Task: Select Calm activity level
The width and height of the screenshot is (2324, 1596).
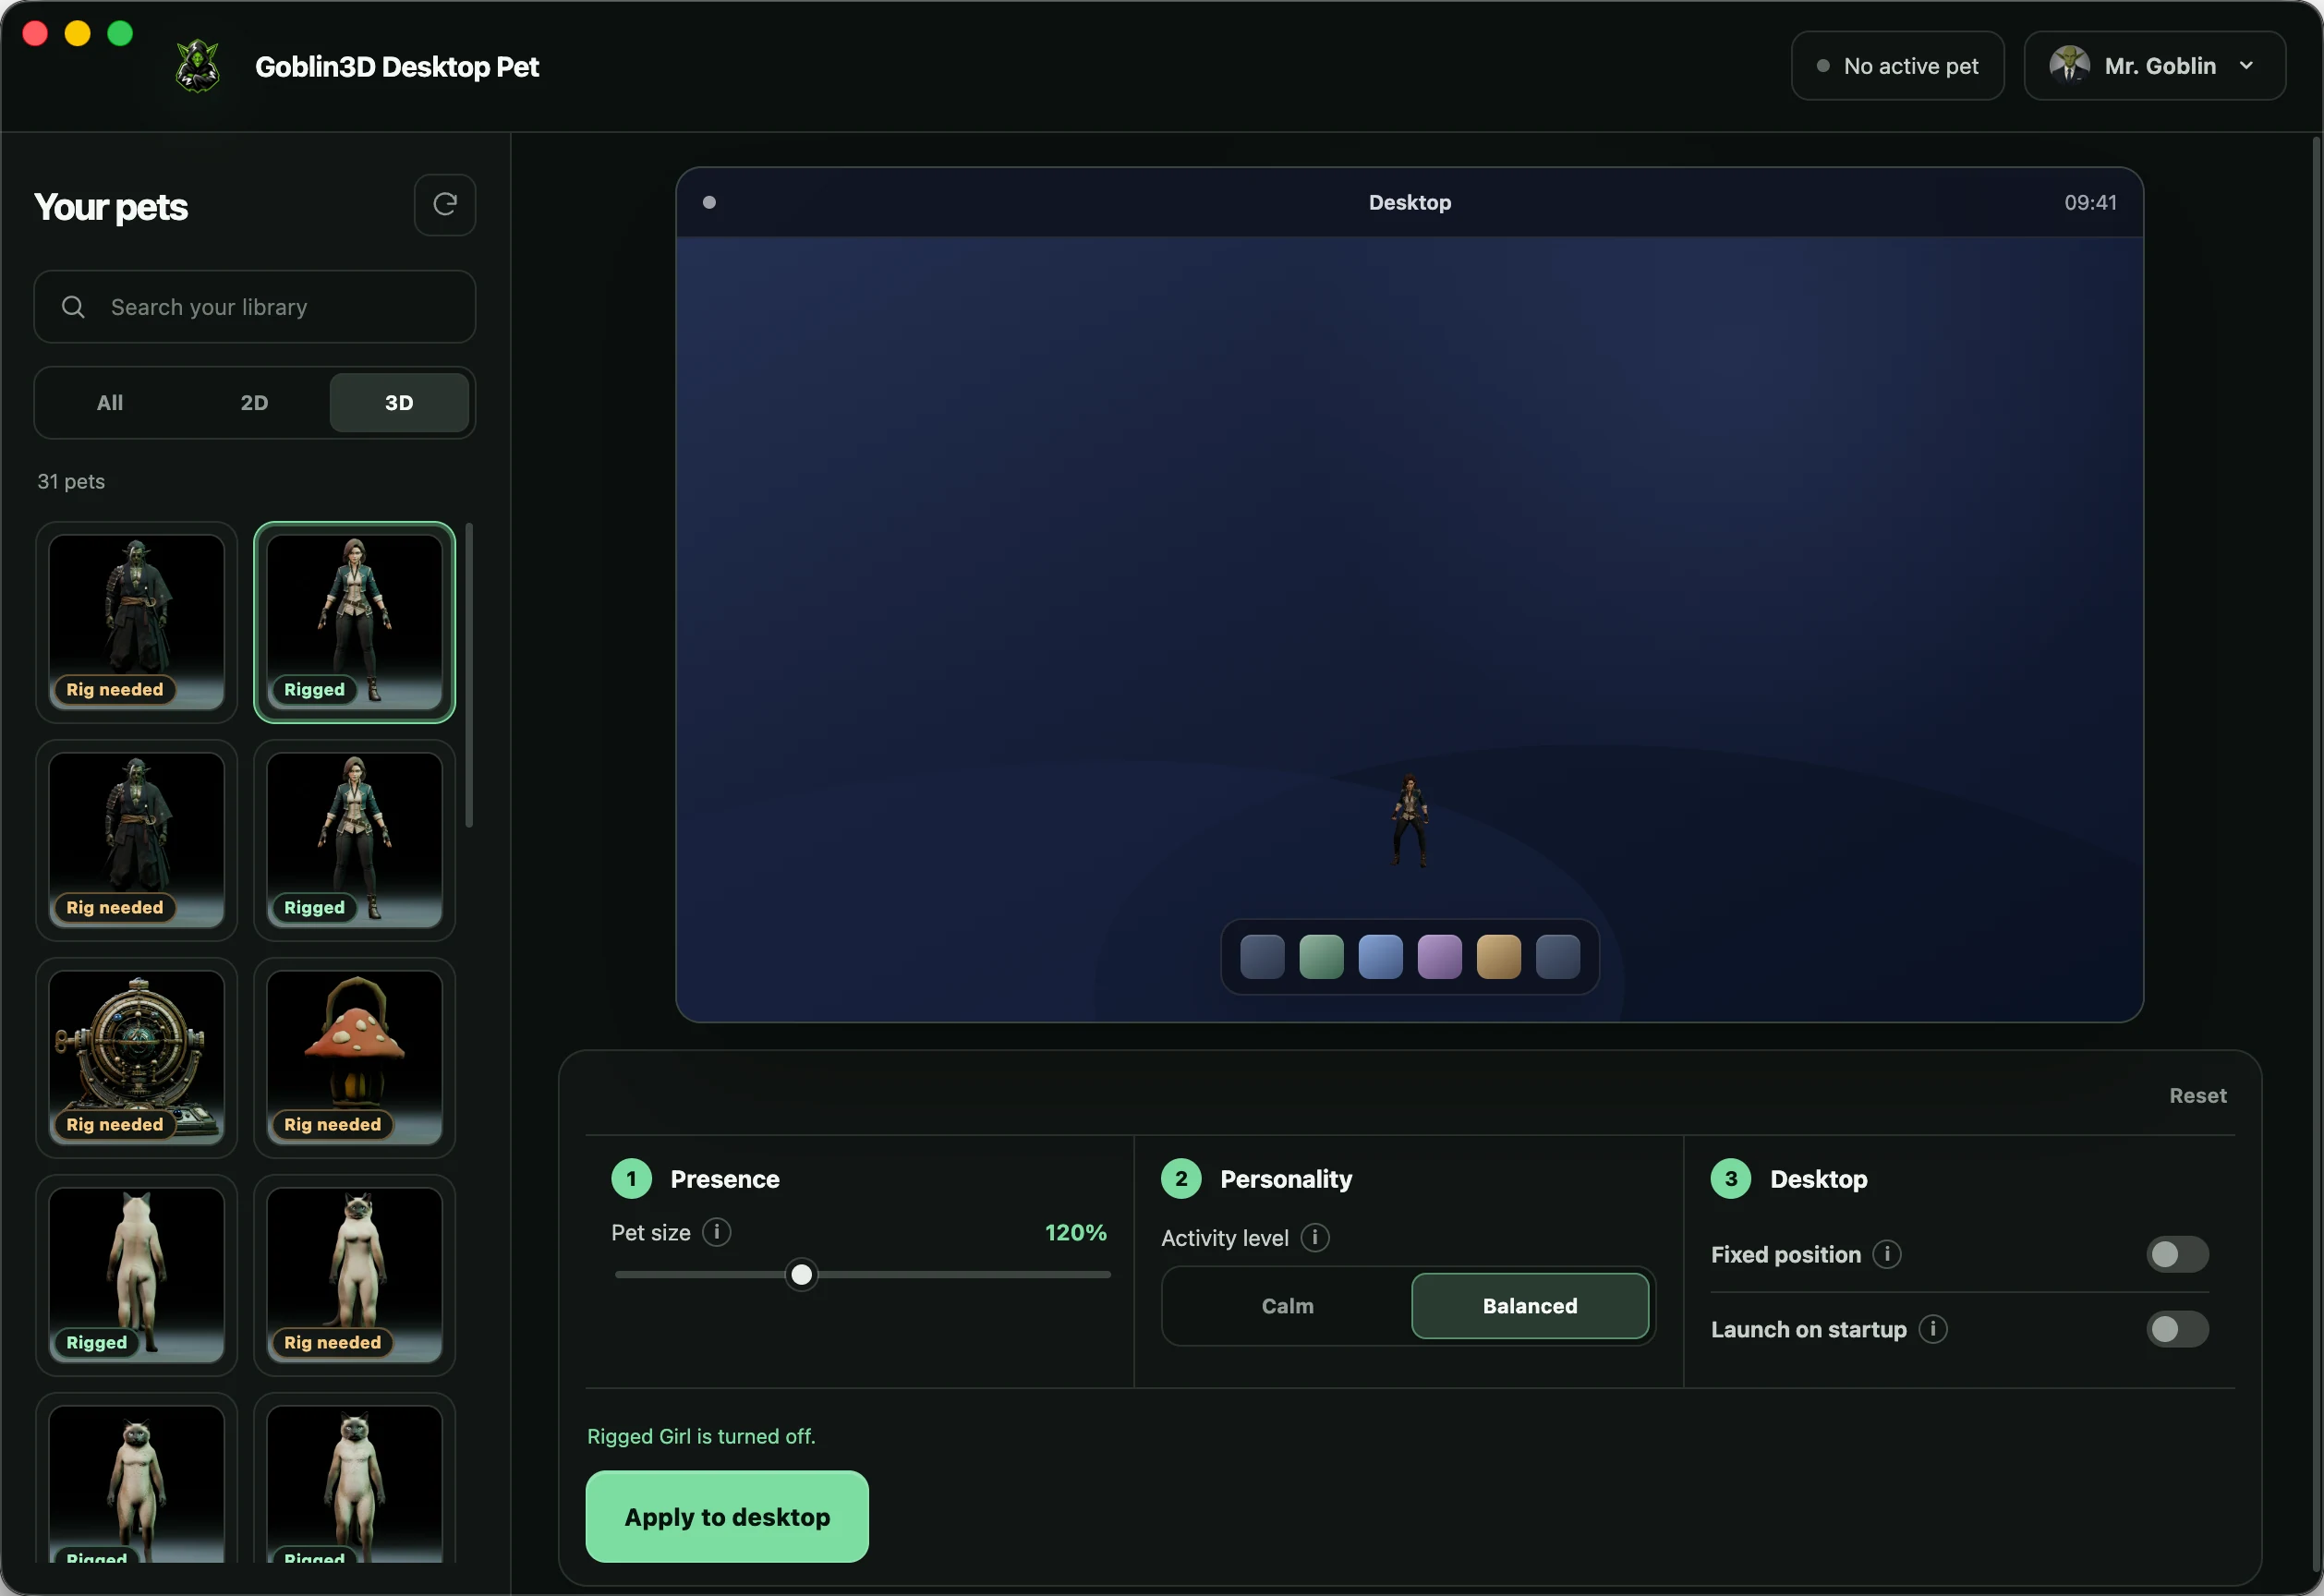Action: 1288,1306
